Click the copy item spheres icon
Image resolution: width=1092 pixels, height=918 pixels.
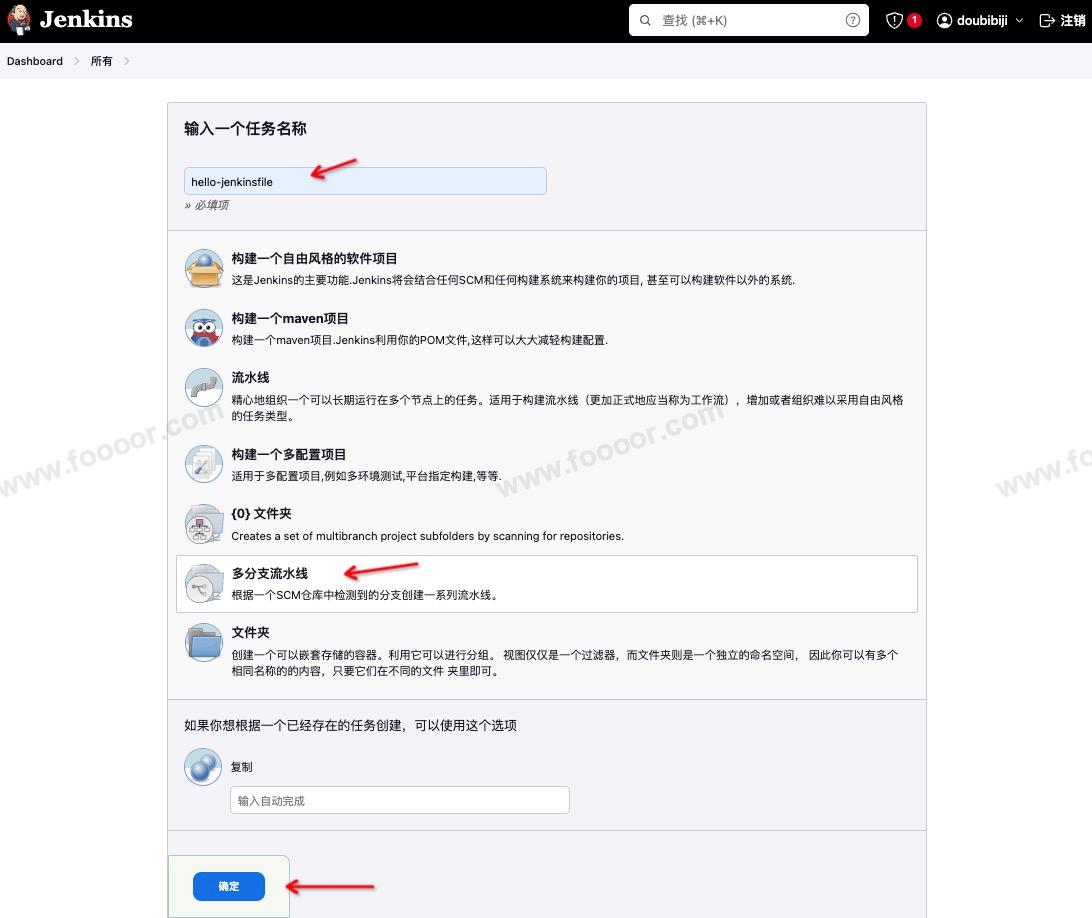coord(203,767)
